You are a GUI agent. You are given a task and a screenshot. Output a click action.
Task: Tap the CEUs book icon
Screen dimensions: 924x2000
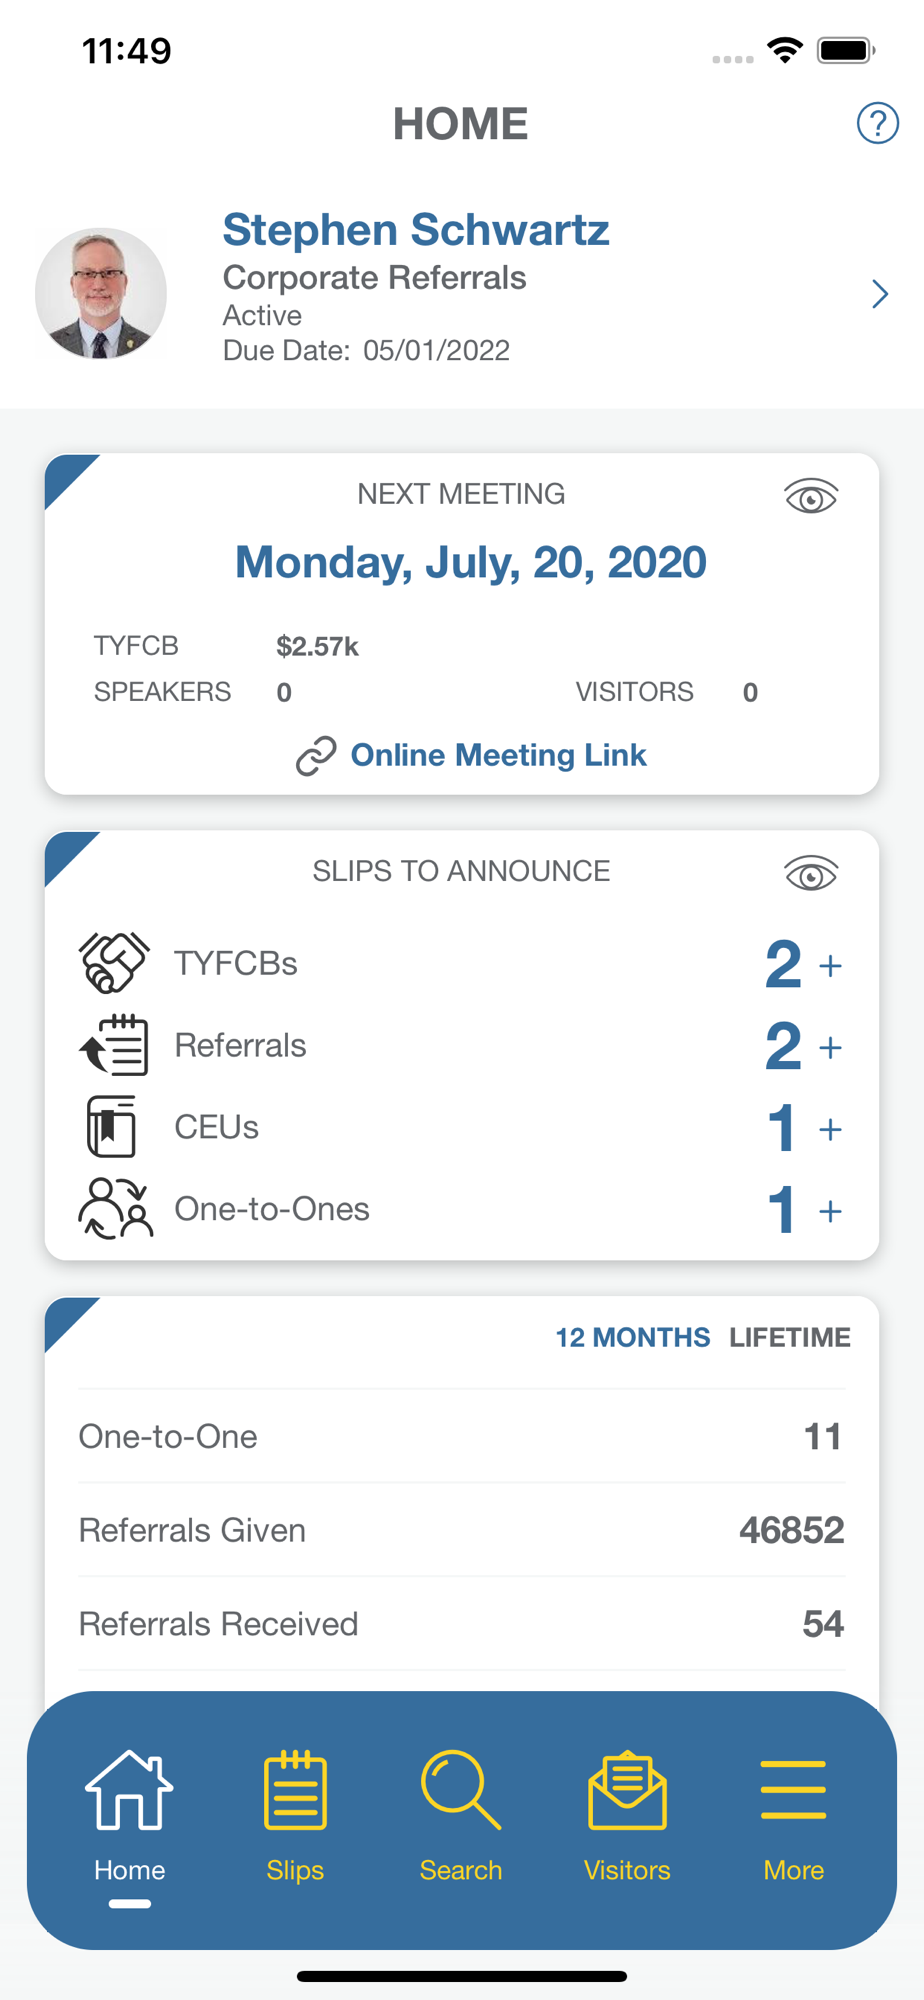point(111,1127)
